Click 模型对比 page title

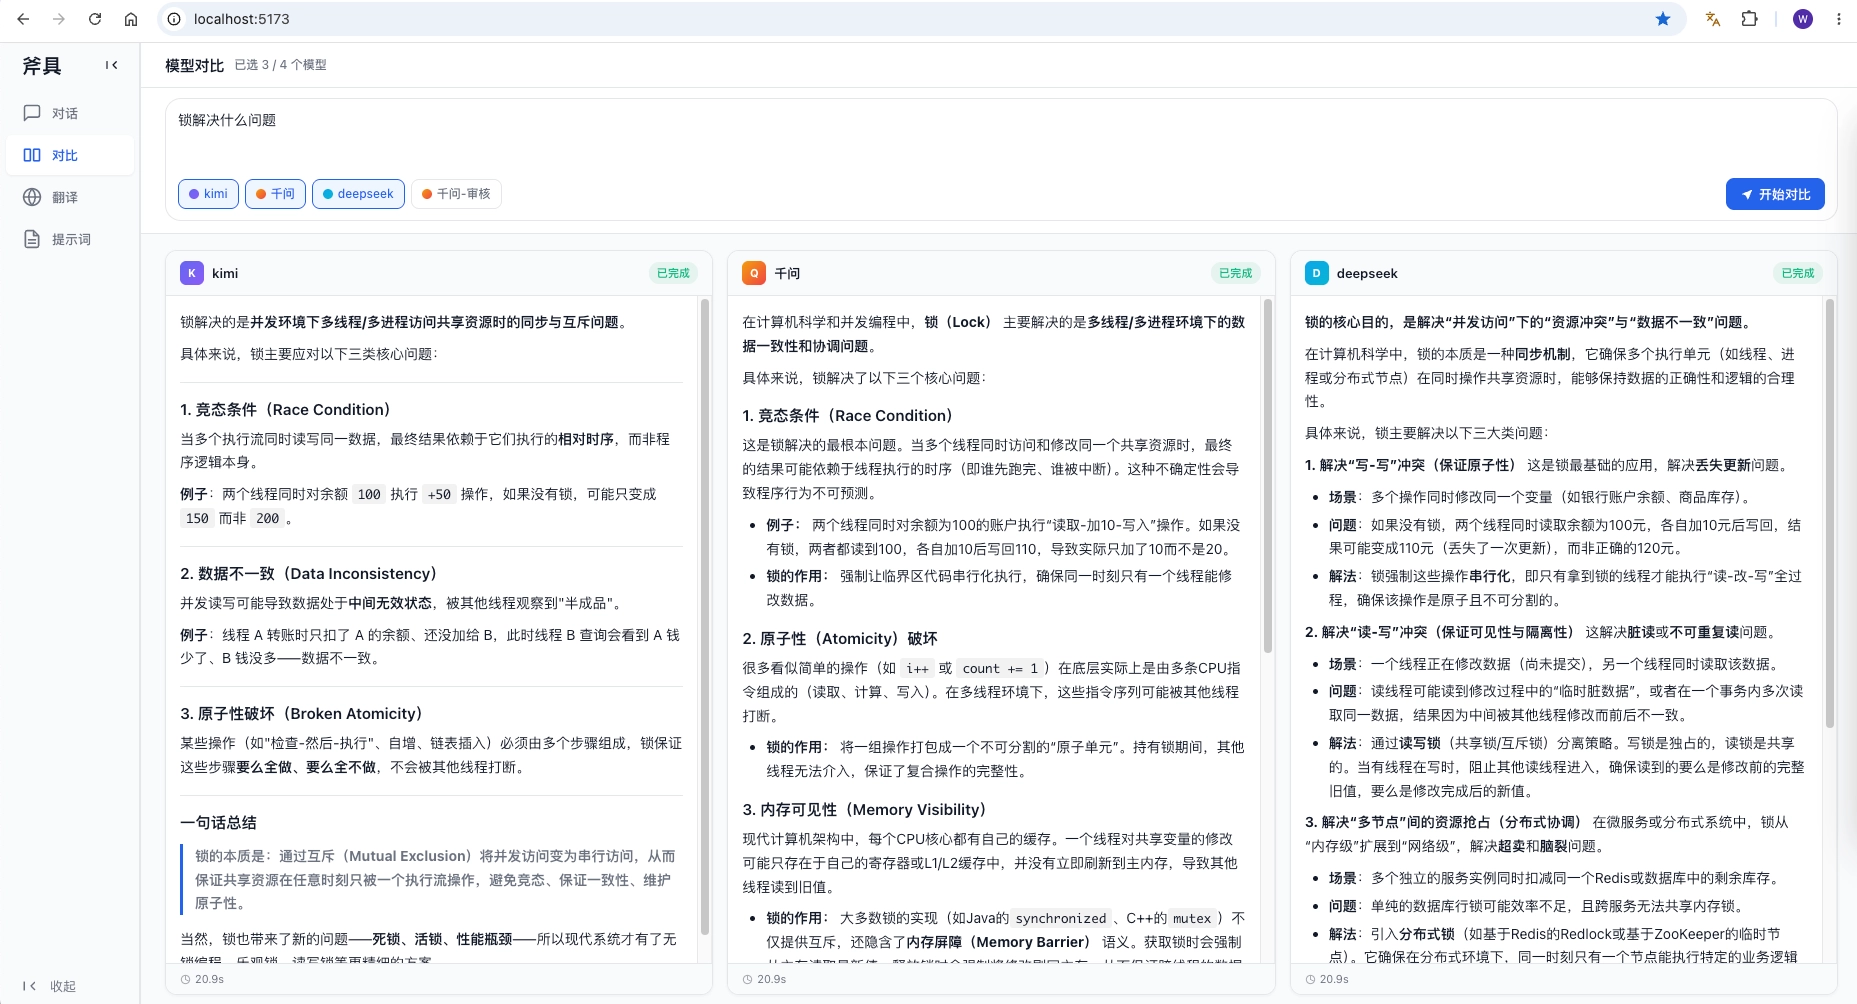tap(195, 65)
